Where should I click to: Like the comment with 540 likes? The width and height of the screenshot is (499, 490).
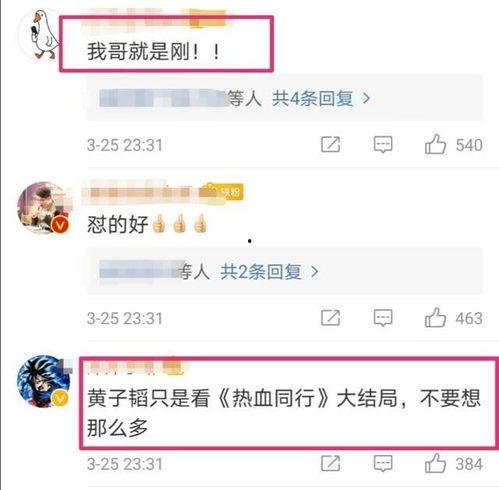pyautogui.click(x=435, y=145)
